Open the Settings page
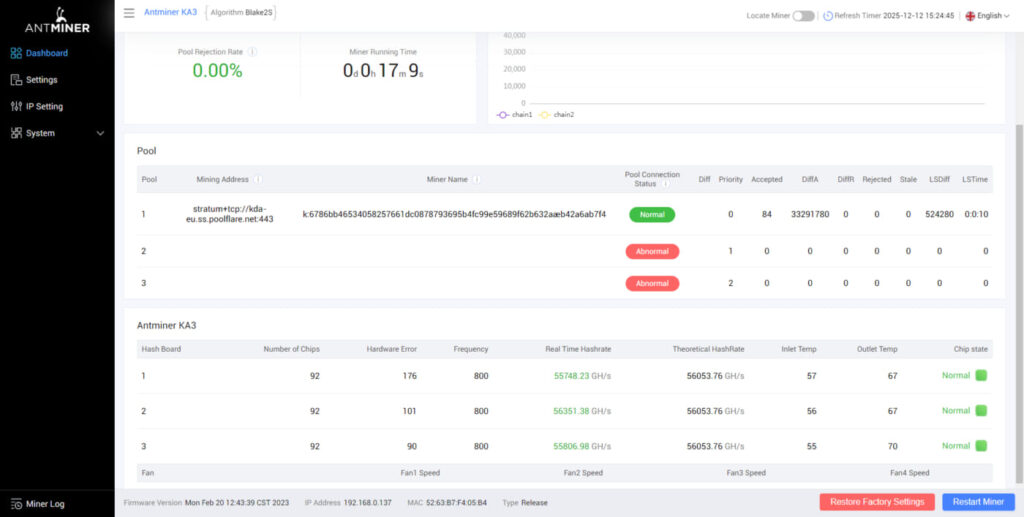This screenshot has height=517, width=1024. [x=41, y=80]
